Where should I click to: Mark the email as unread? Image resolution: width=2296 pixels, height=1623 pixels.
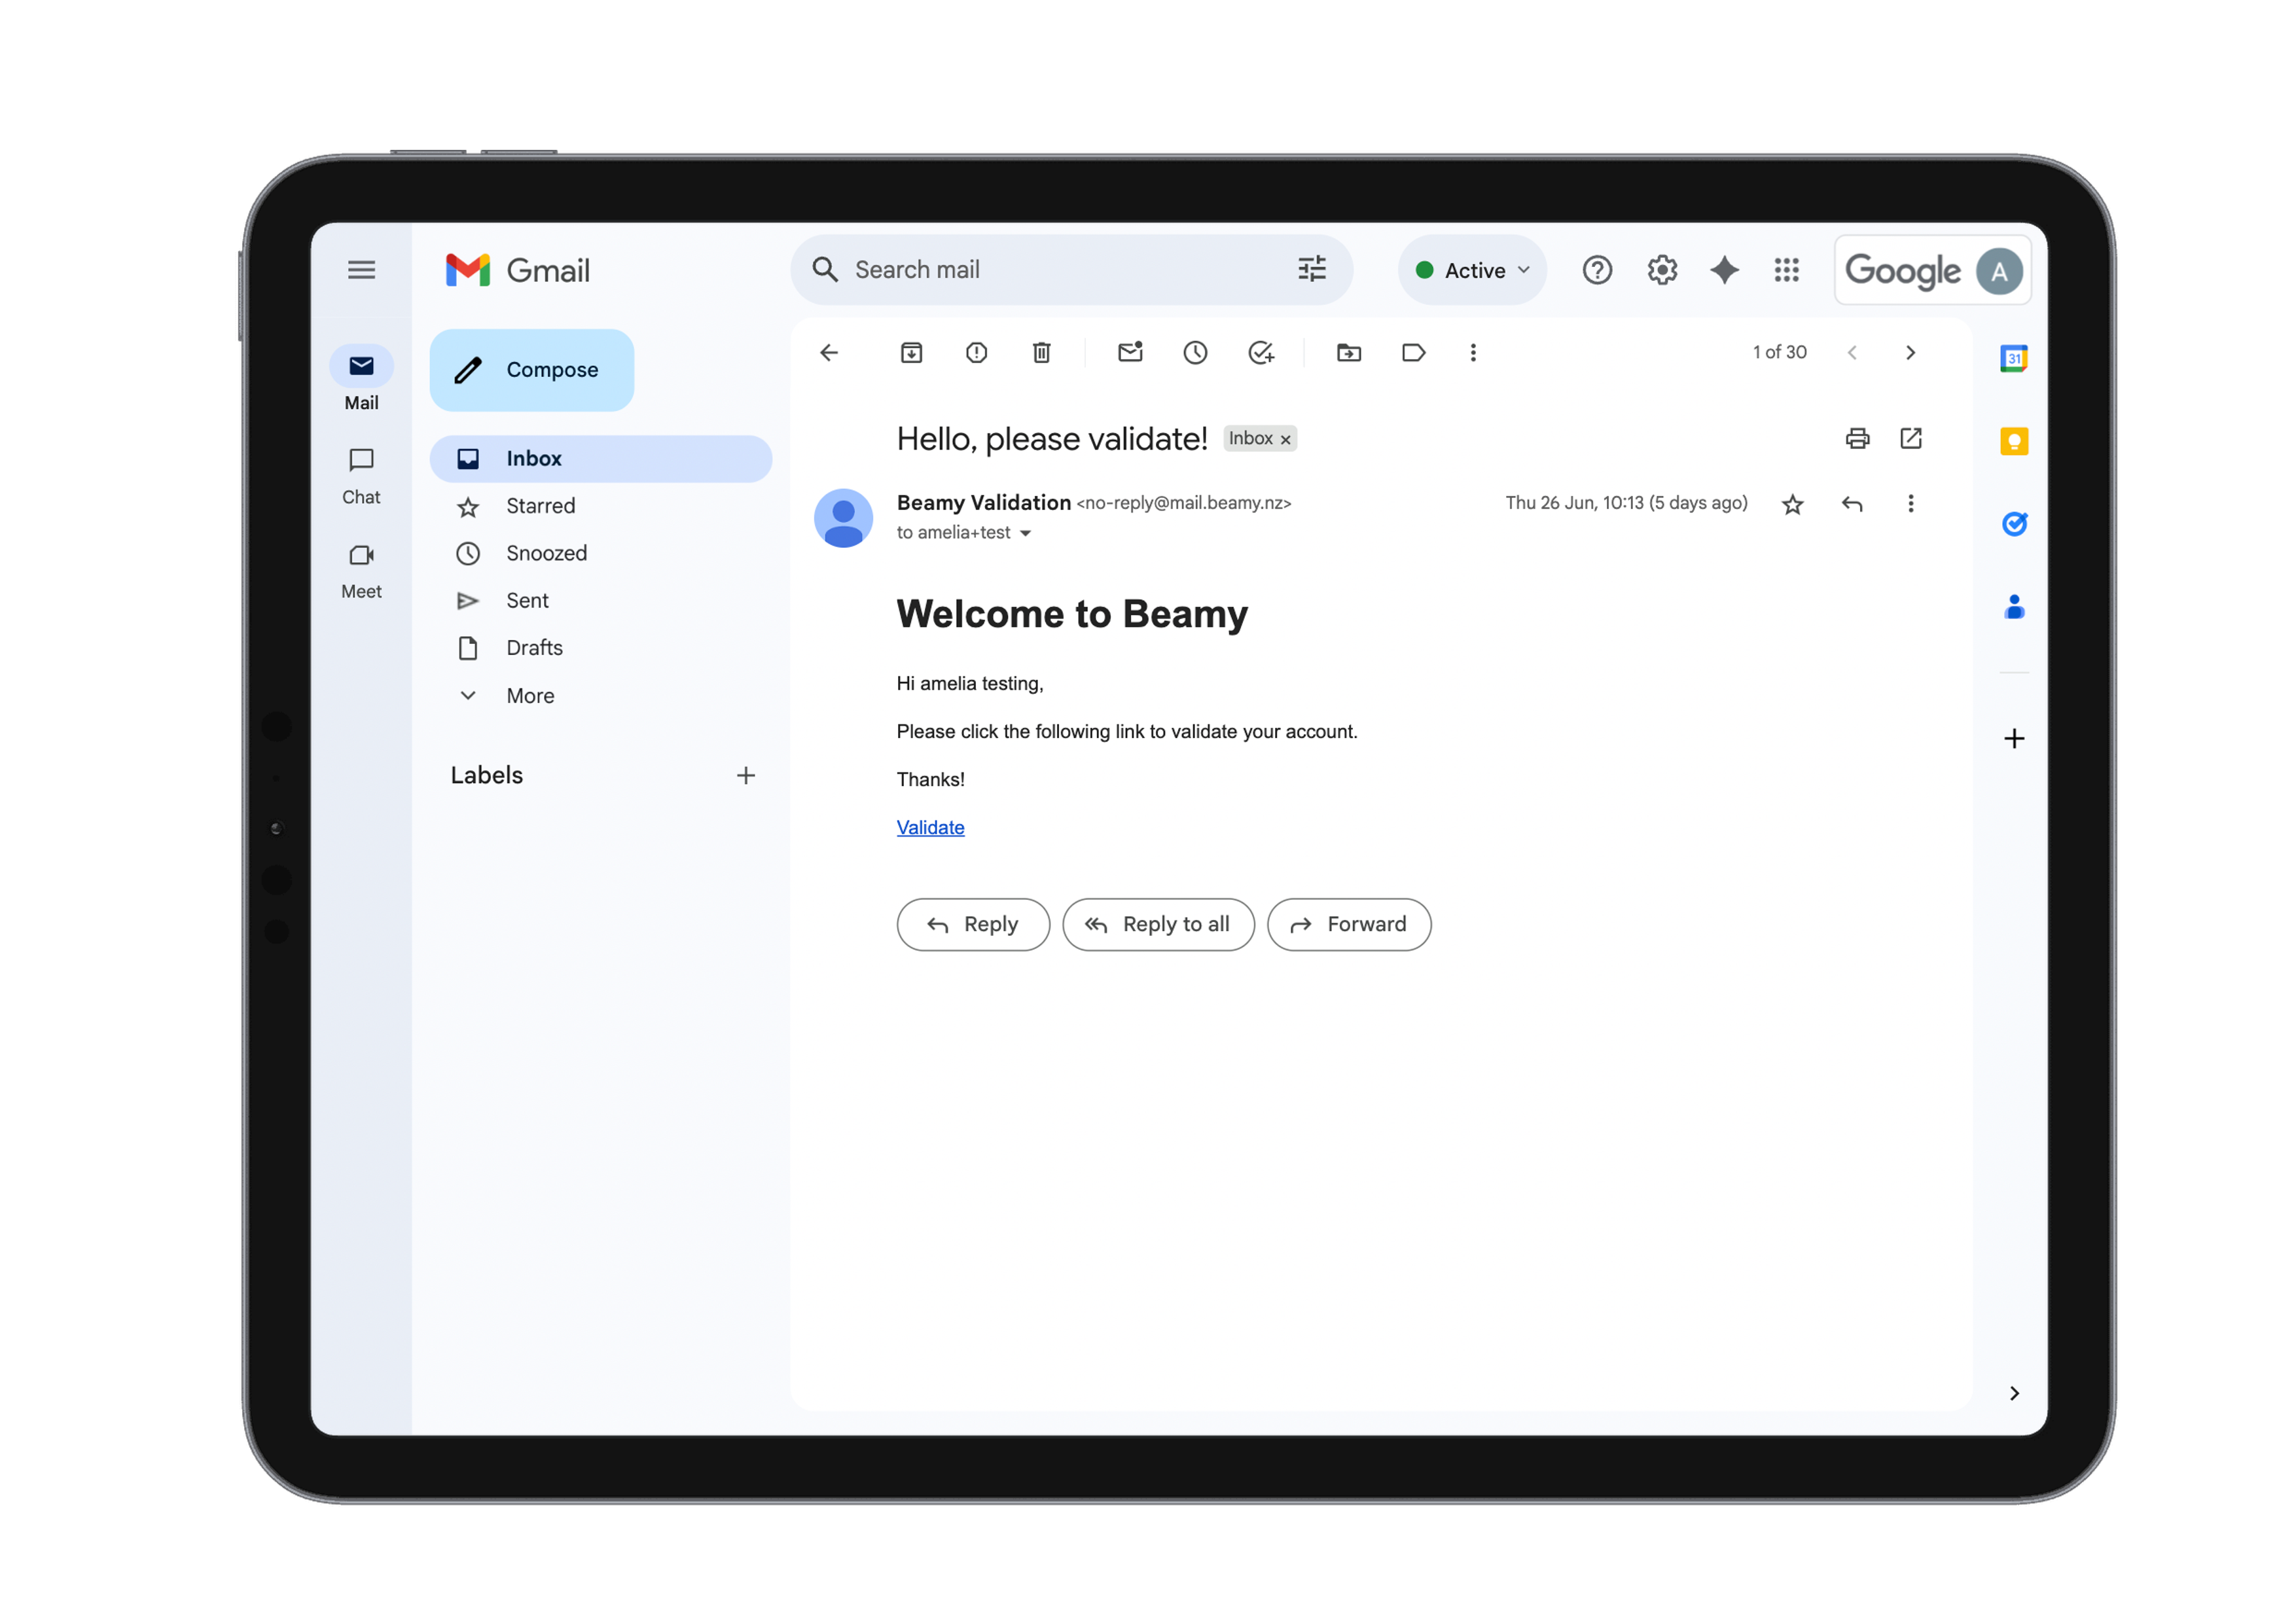pos(1130,352)
